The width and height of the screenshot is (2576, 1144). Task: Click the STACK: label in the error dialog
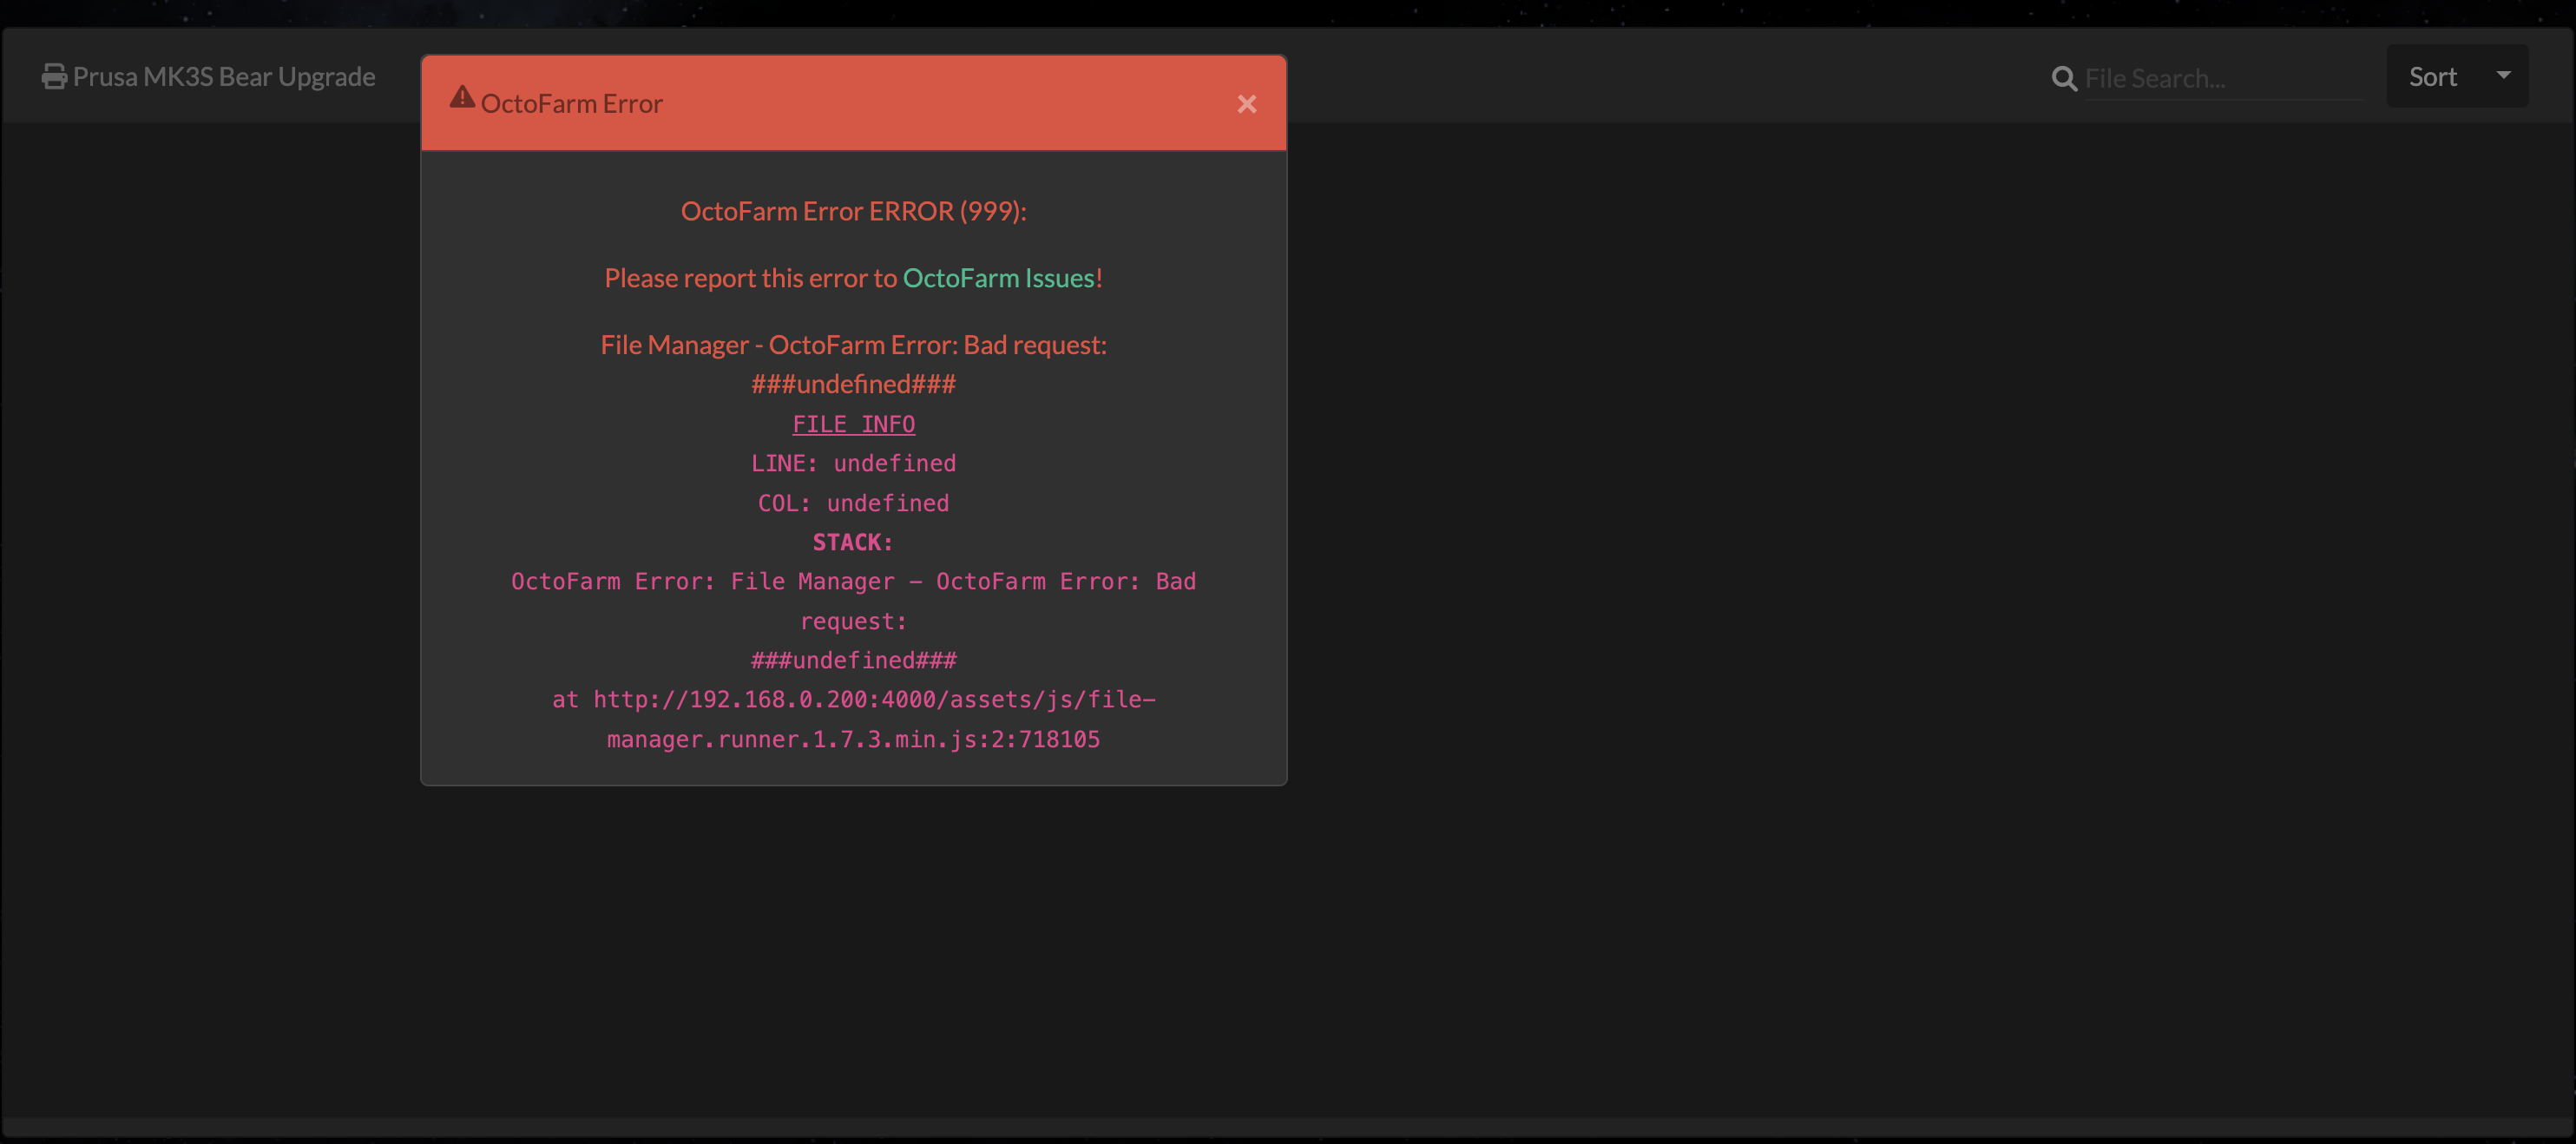tap(853, 542)
